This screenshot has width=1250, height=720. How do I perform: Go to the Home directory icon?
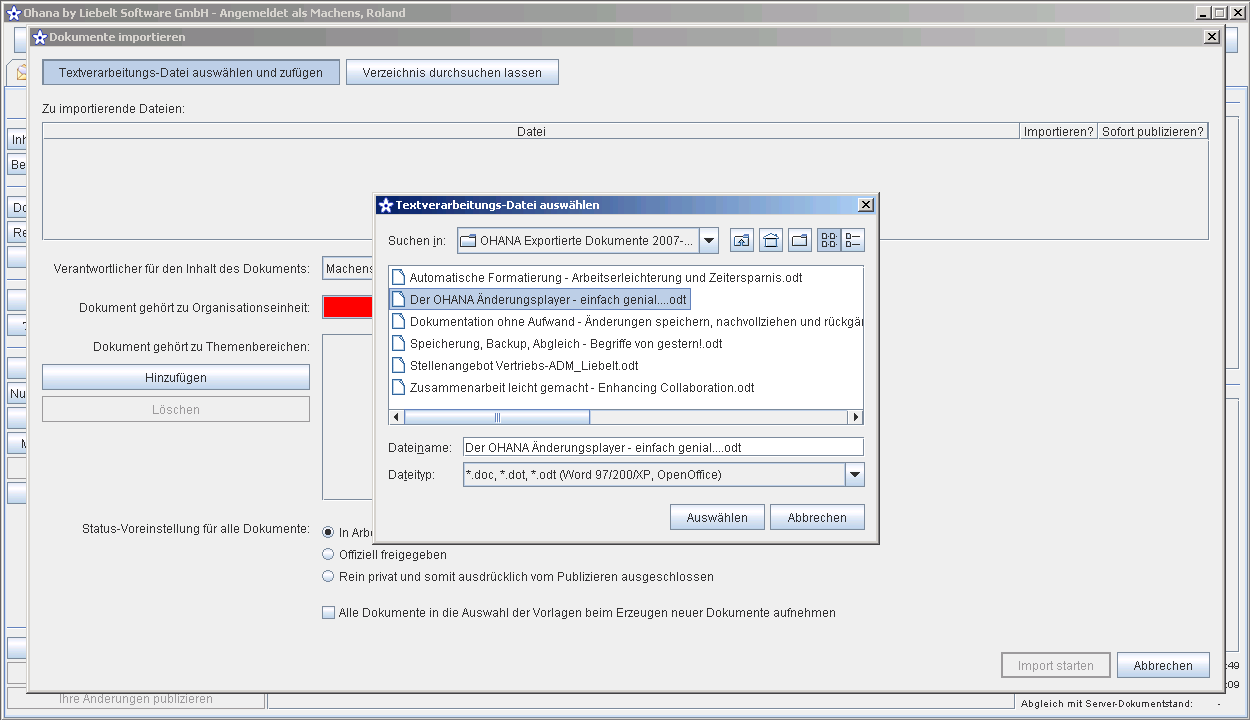[771, 240]
